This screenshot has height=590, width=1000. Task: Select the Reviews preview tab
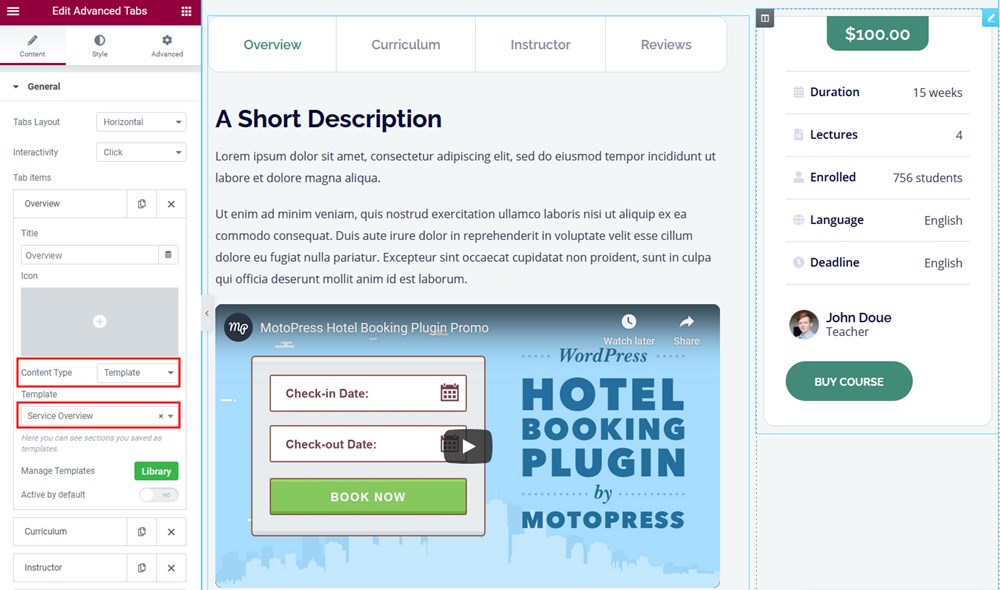click(666, 45)
